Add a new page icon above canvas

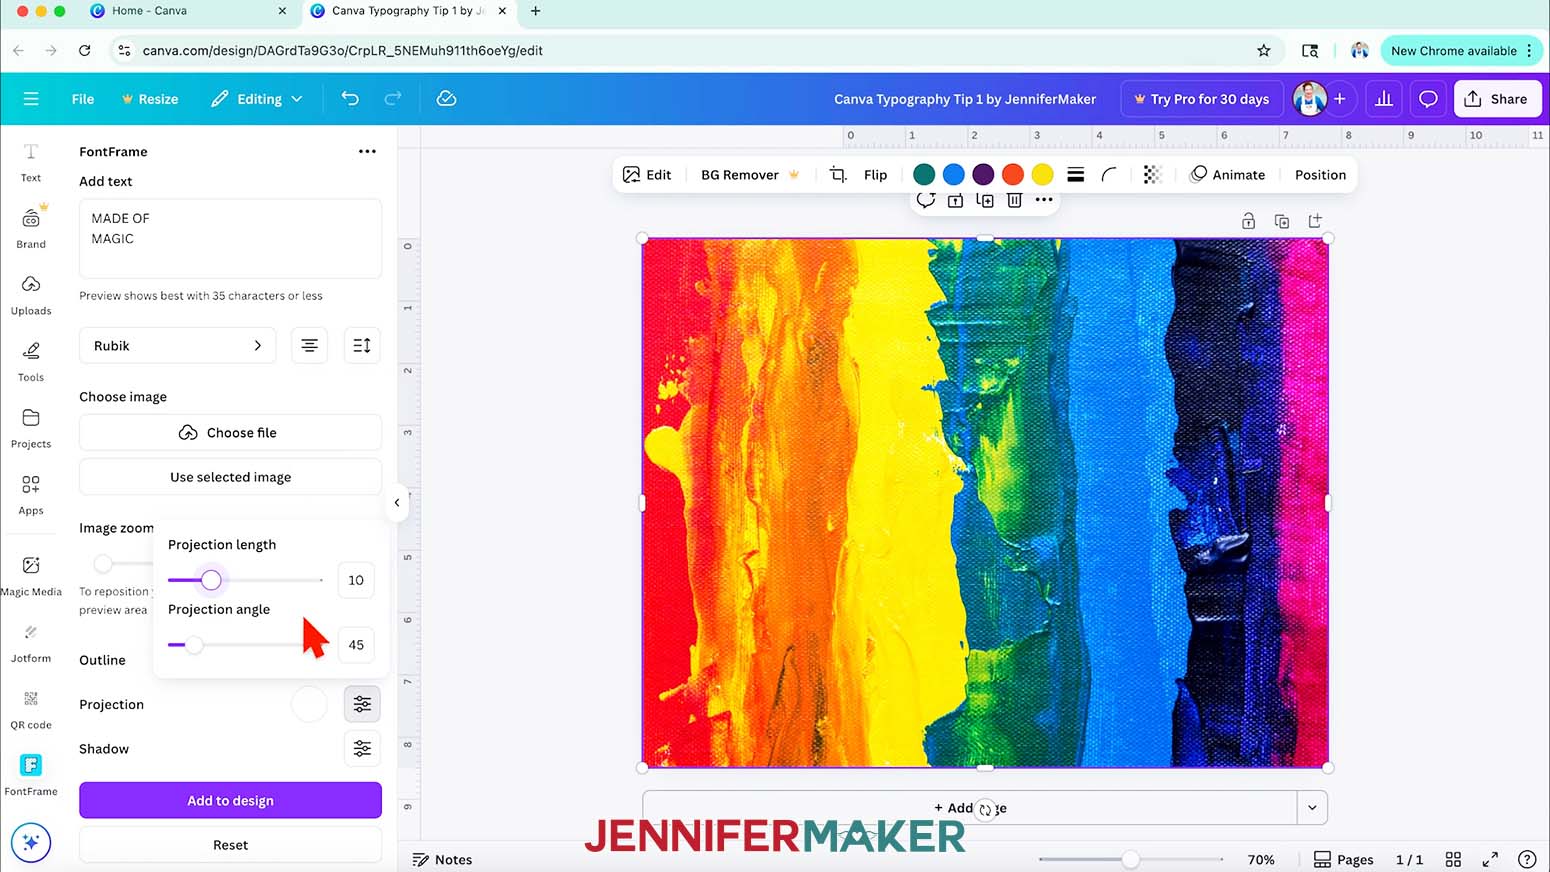[x=1315, y=221]
